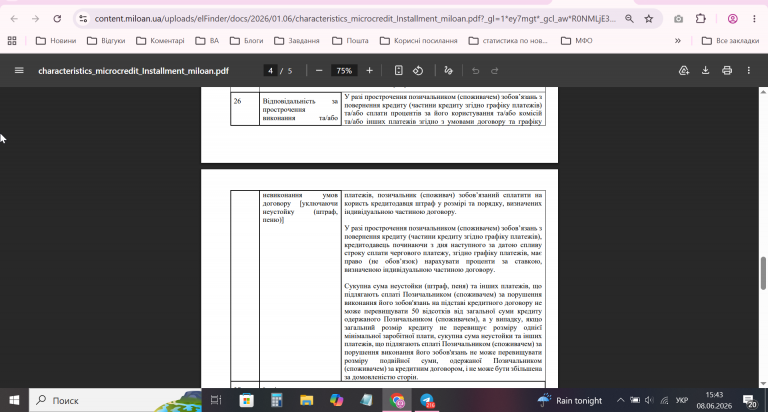This screenshot has height=412, width=768.
Task: Open the PDF sidebar menu icon
Action: click(x=19, y=71)
